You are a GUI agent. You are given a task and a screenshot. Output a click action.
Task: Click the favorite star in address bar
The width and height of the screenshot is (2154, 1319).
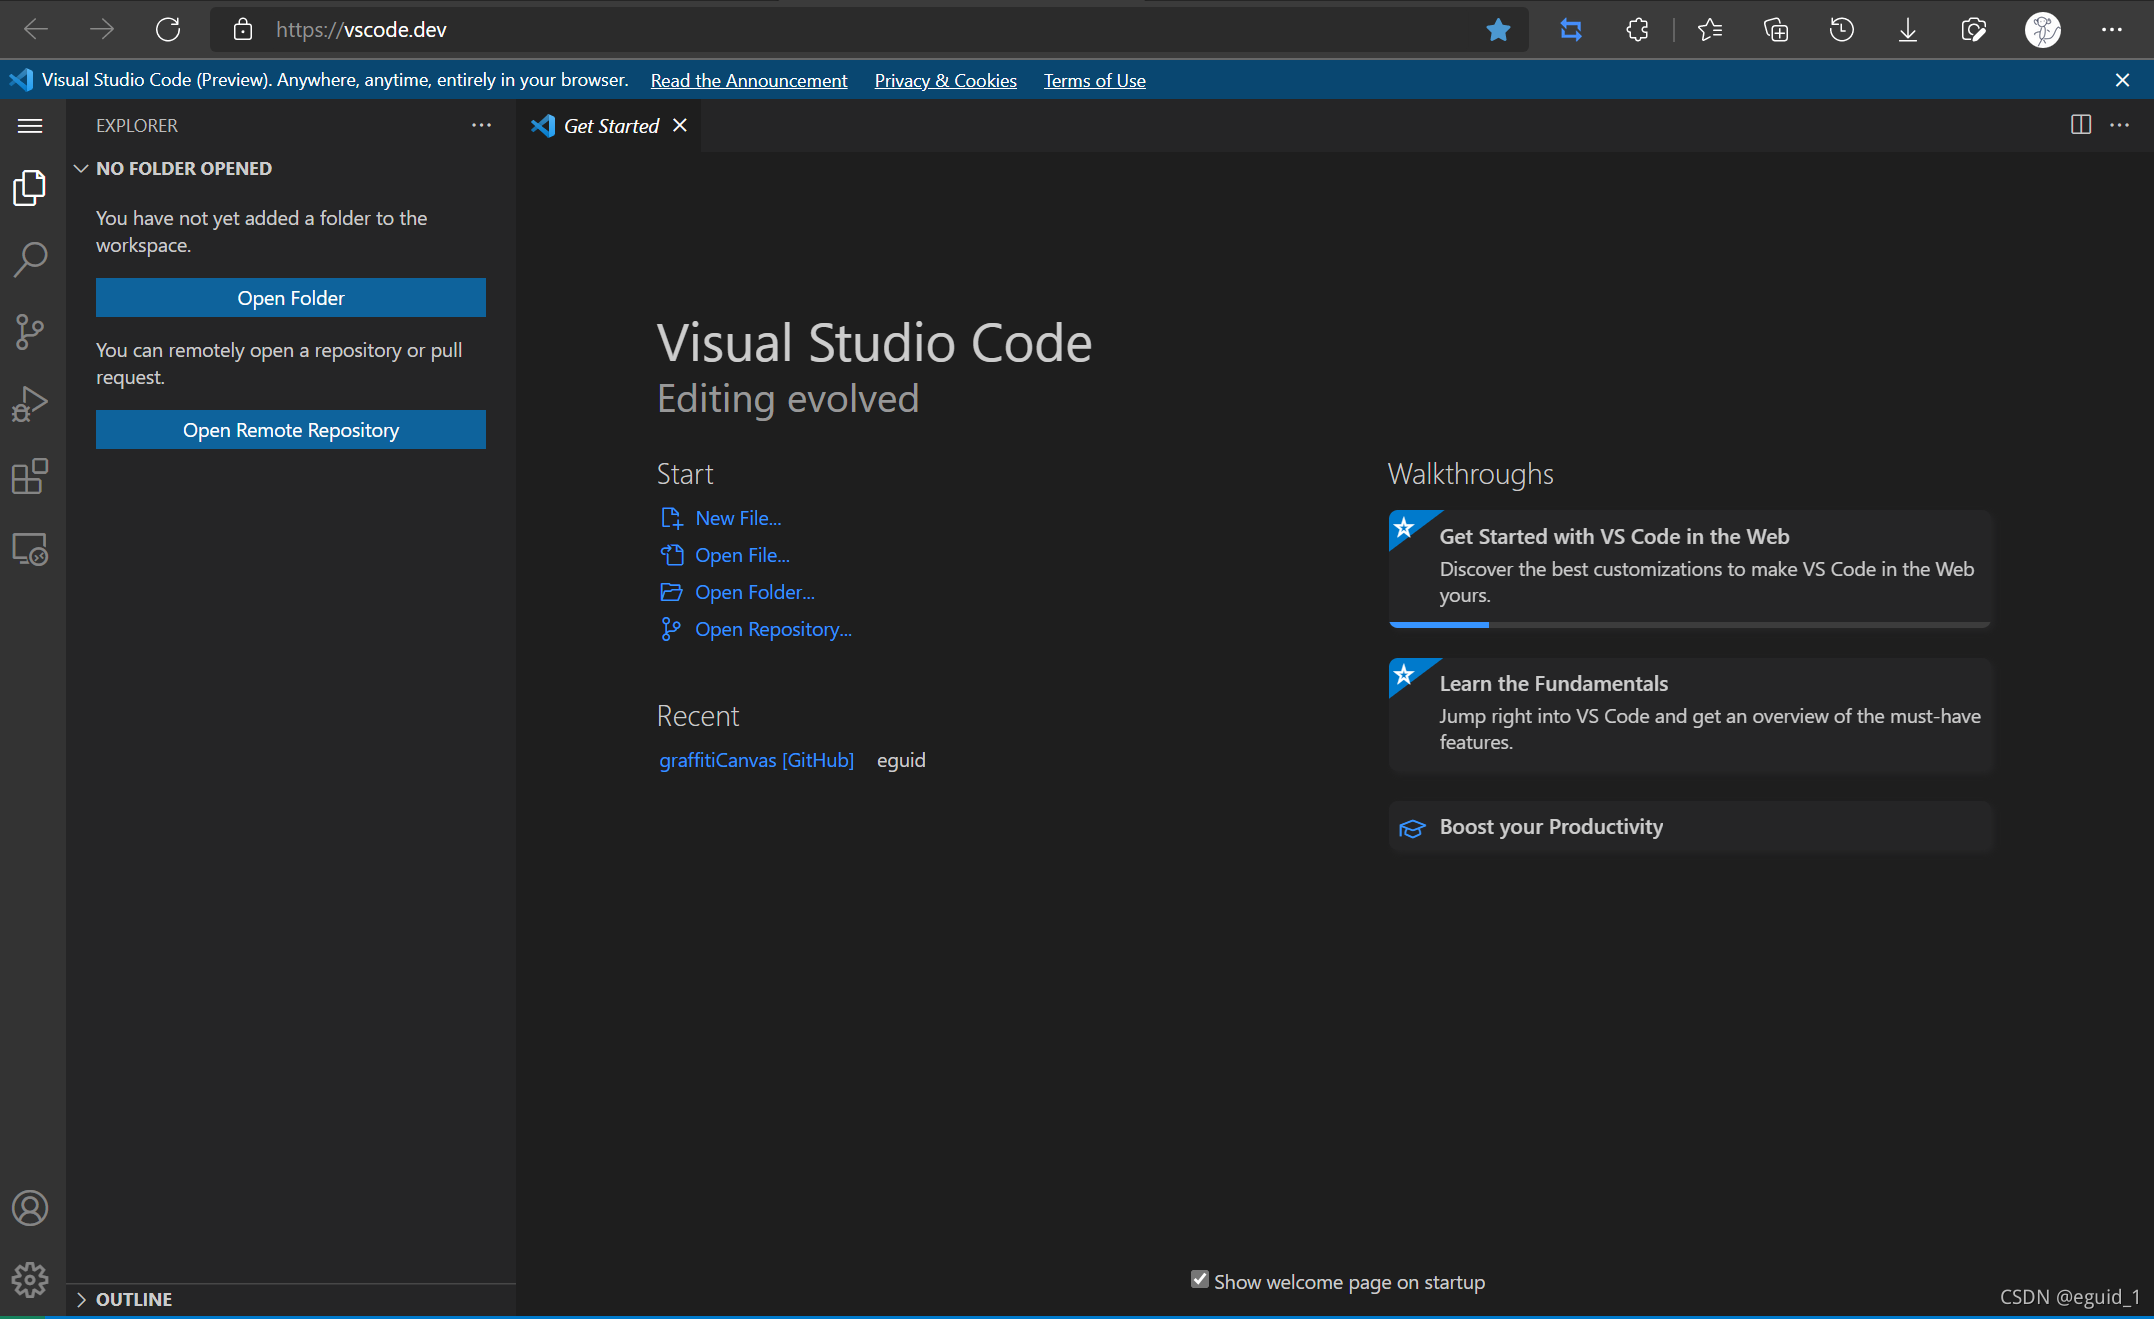[x=1498, y=30]
